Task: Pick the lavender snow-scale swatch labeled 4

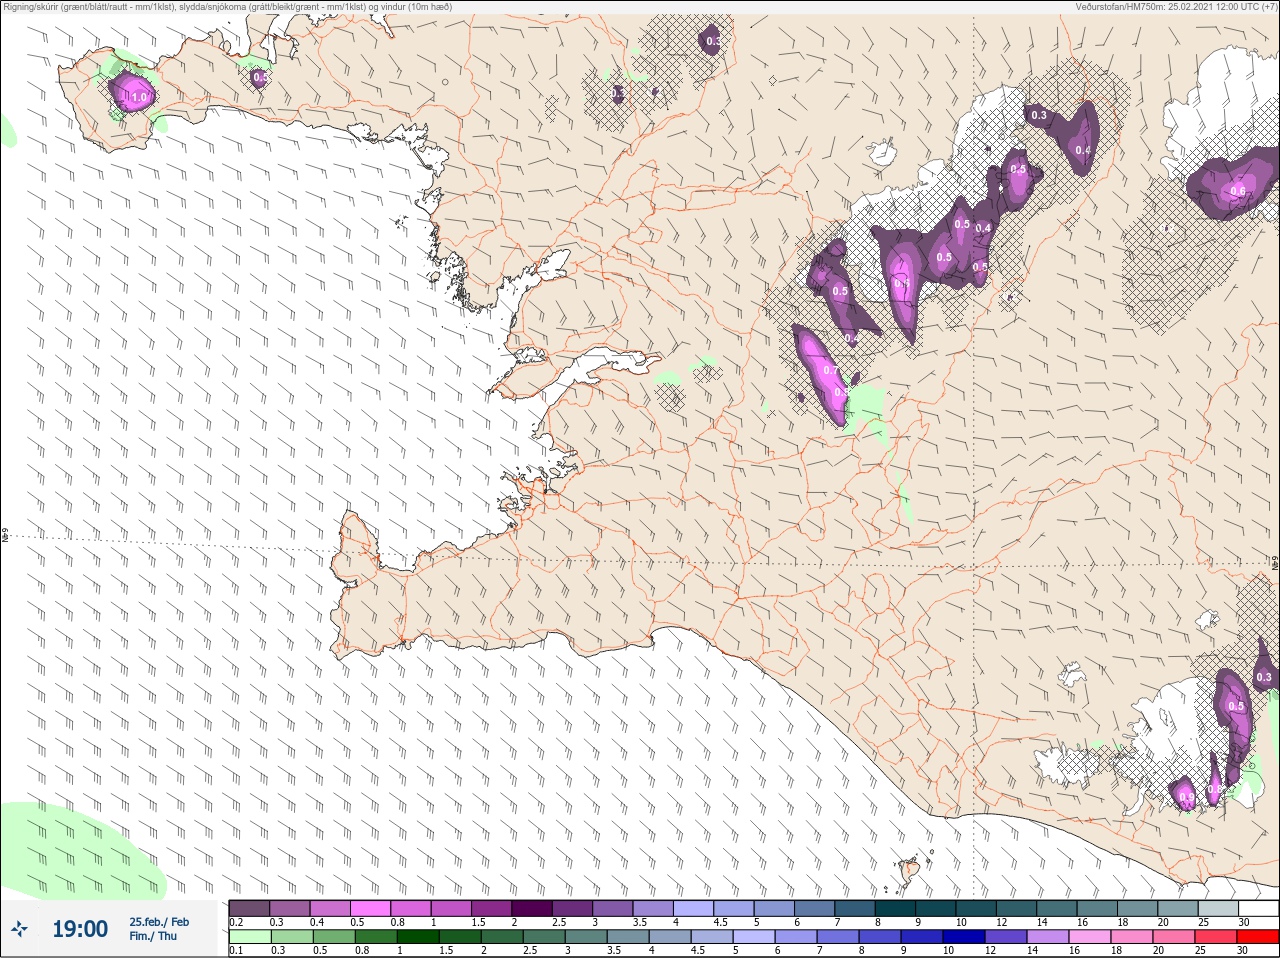Action: (x=694, y=908)
